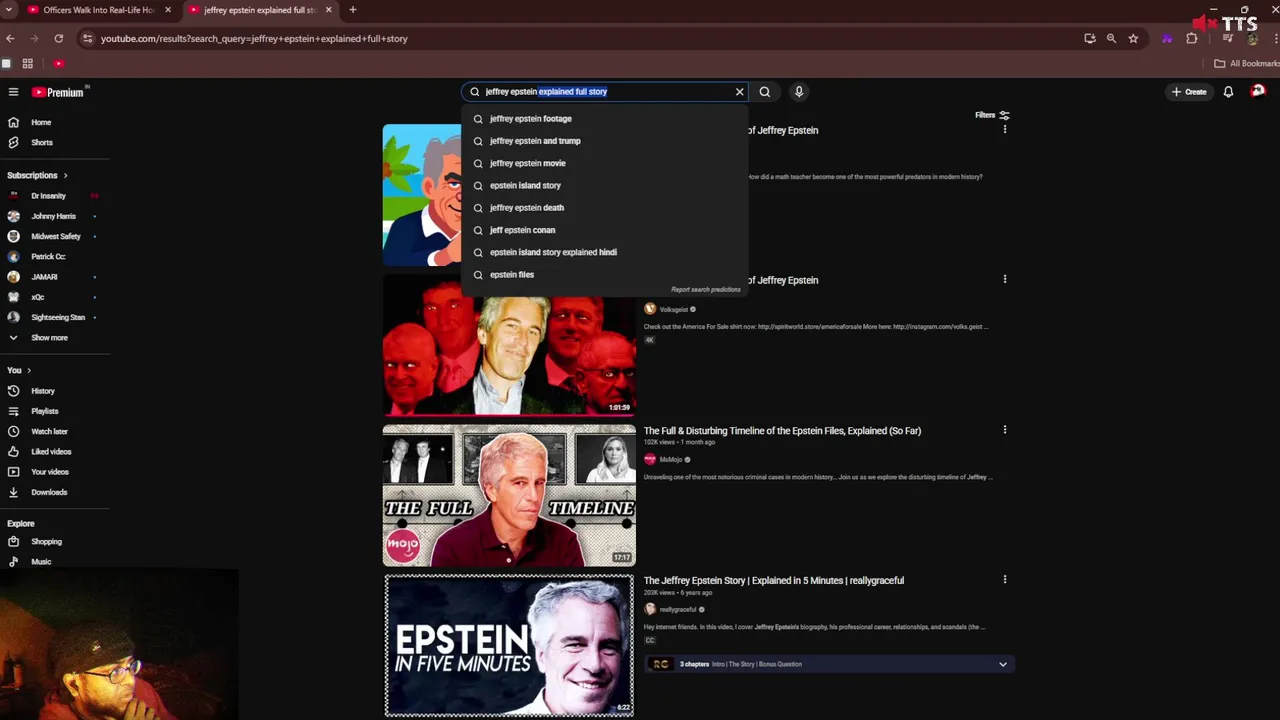Open The Full & Disturbing Timeline video title
1280x720 pixels.
click(782, 431)
